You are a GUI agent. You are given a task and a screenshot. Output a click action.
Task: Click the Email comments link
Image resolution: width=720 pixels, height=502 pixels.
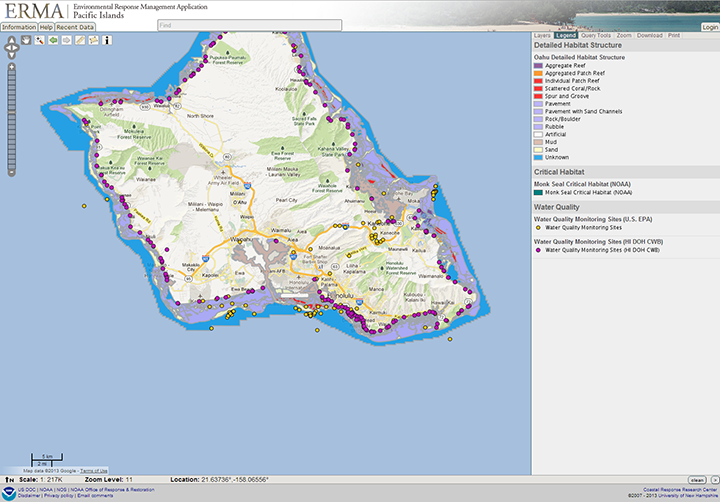[x=95, y=496]
